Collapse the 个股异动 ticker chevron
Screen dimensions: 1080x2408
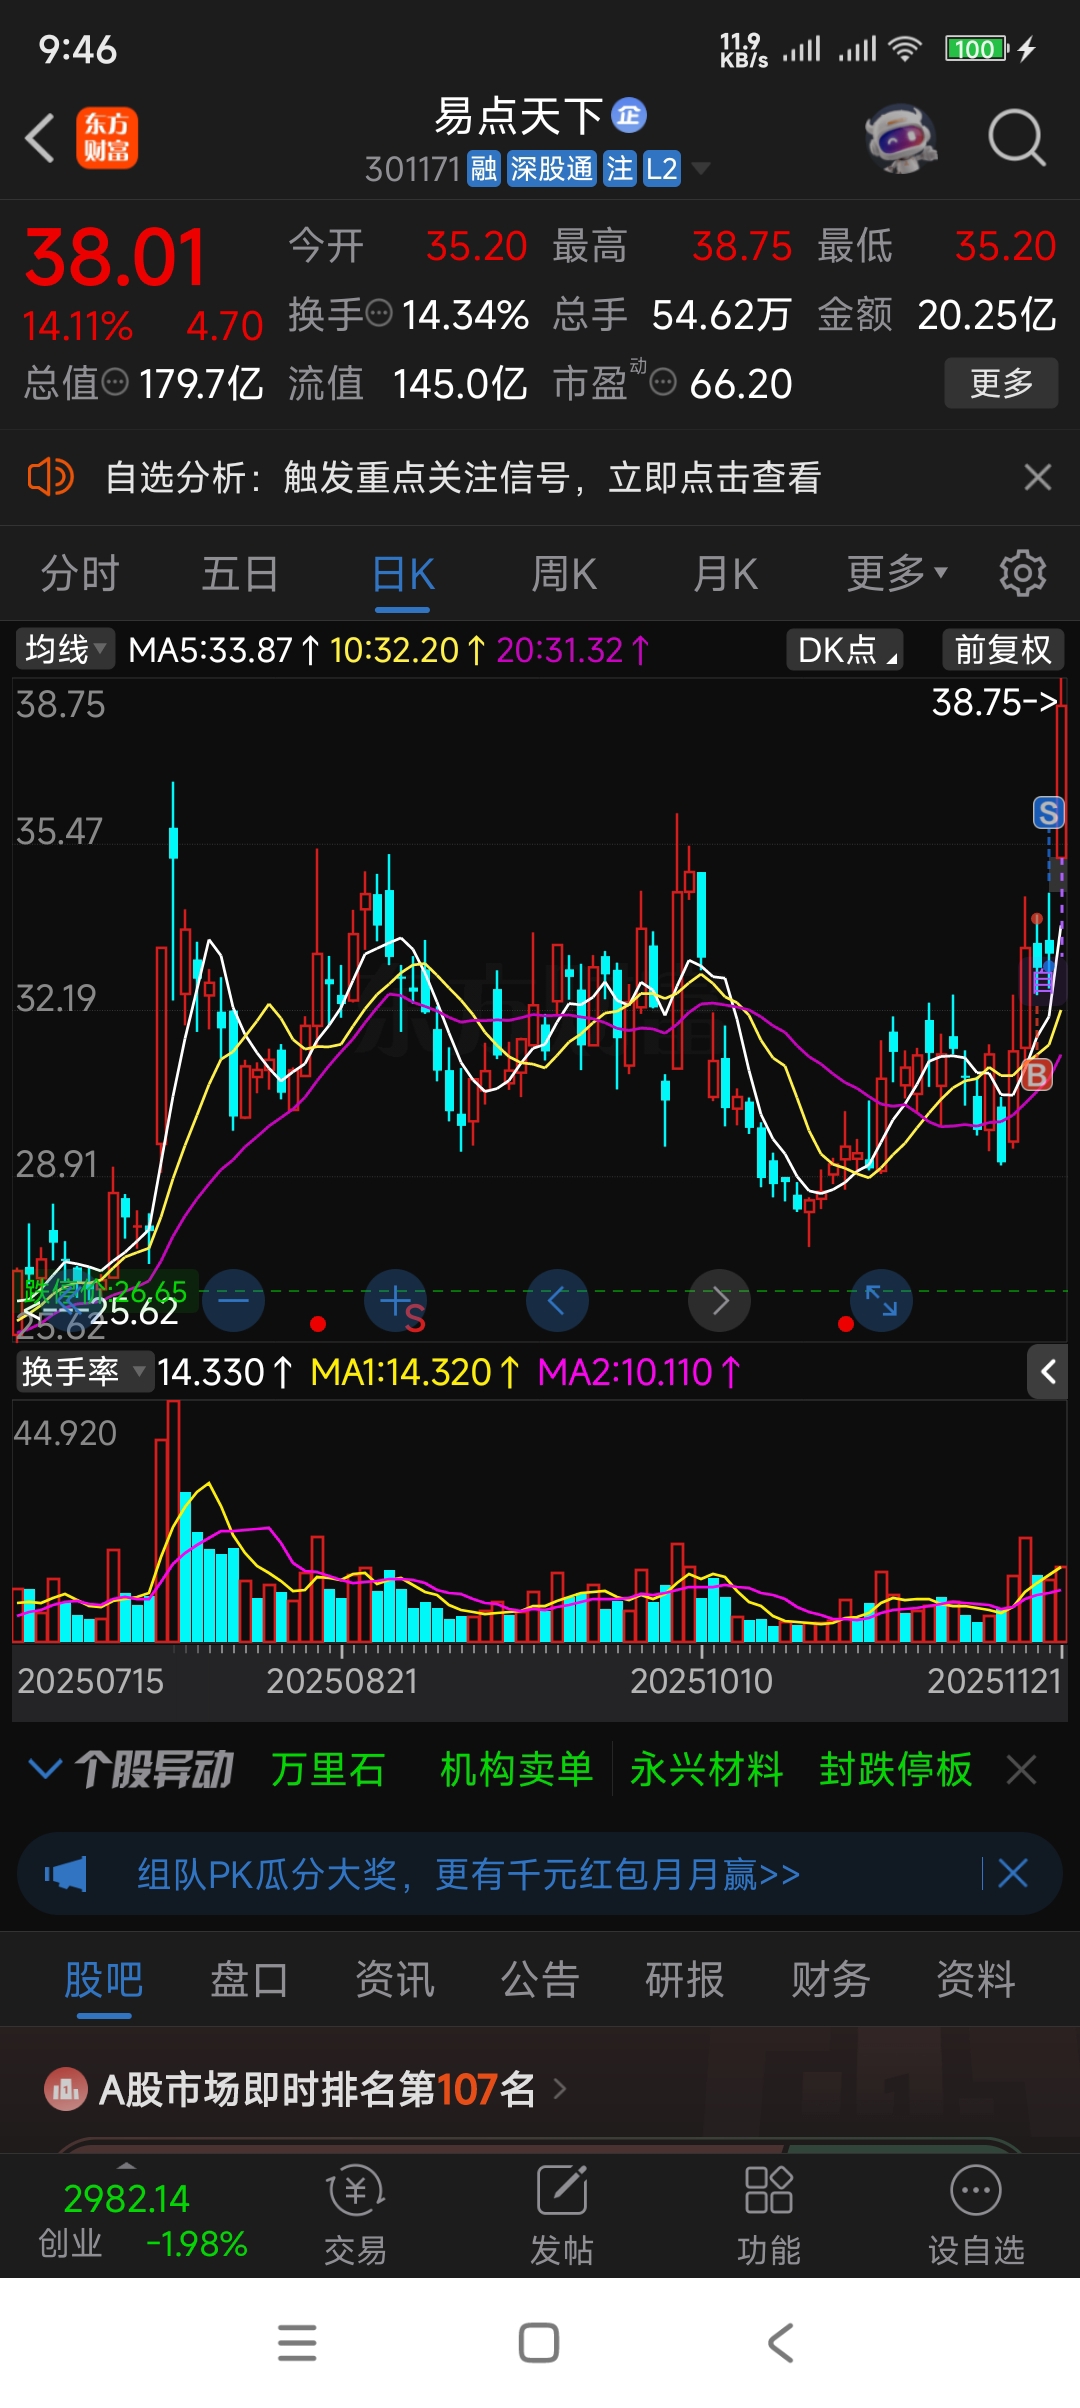click(45, 1769)
